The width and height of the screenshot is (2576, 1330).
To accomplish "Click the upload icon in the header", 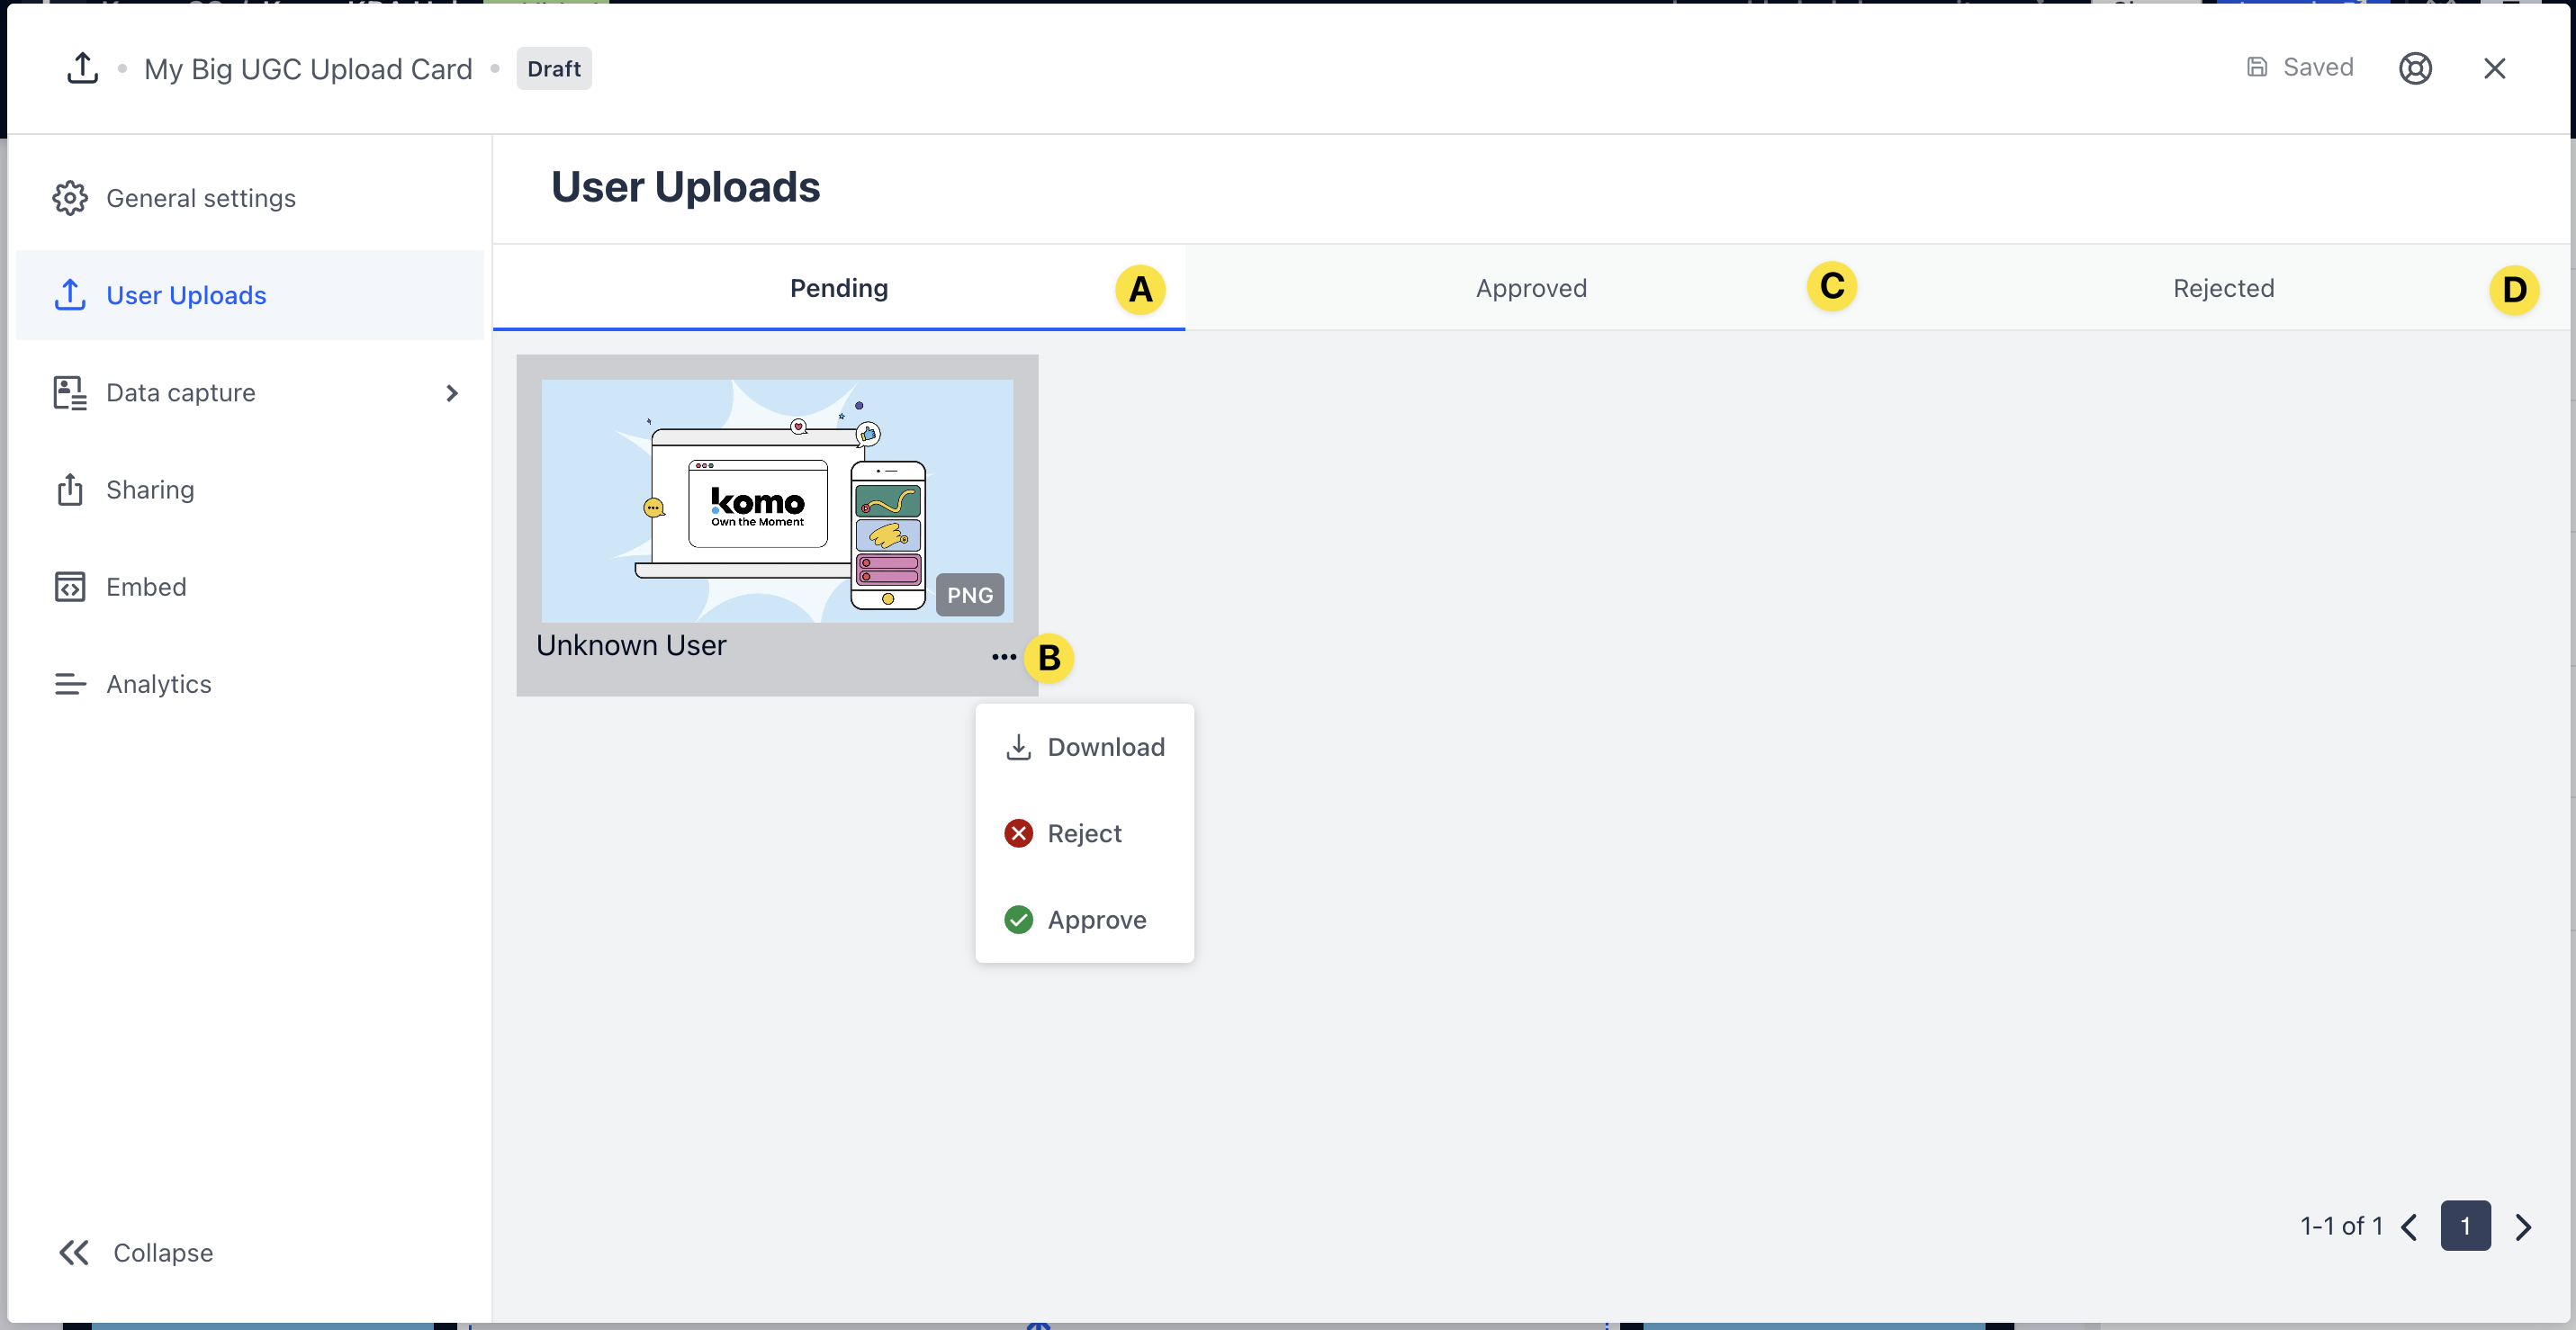I will point(82,68).
